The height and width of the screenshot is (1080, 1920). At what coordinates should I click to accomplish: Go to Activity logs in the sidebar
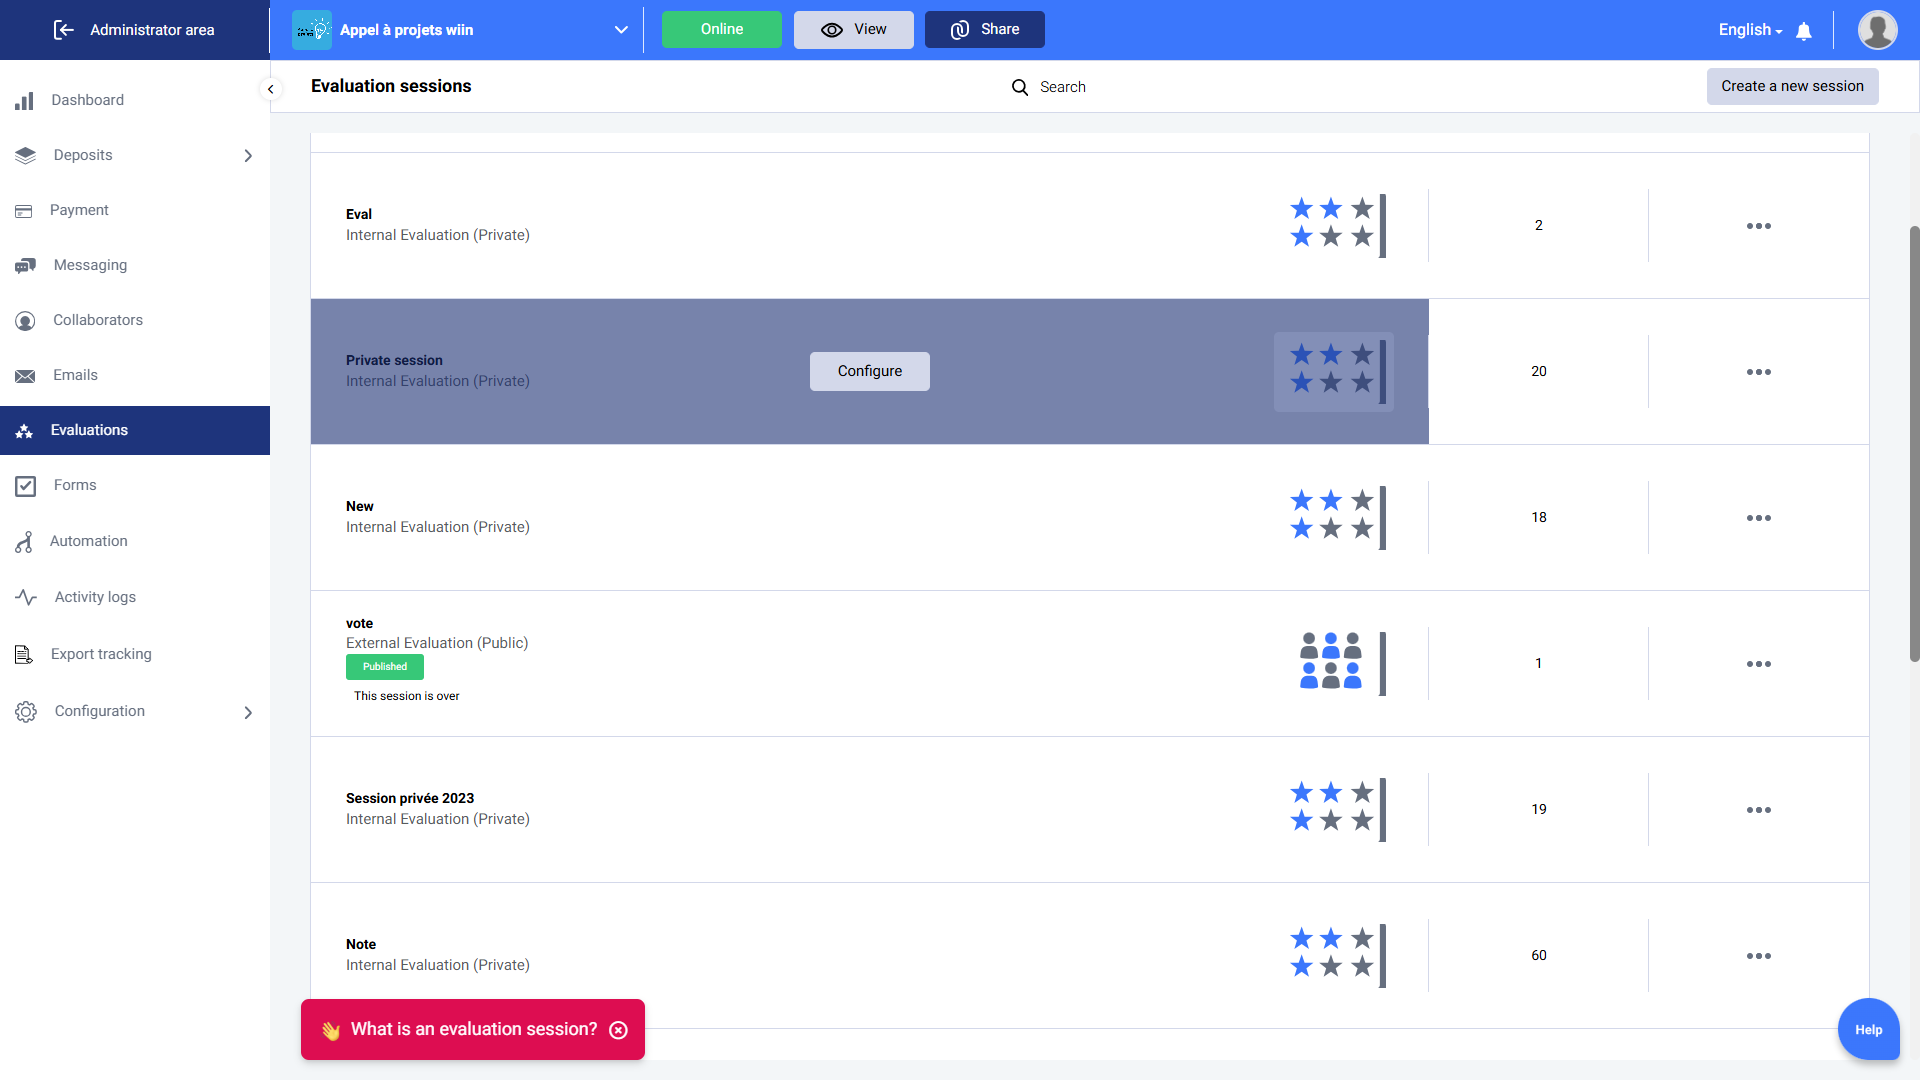pyautogui.click(x=95, y=597)
